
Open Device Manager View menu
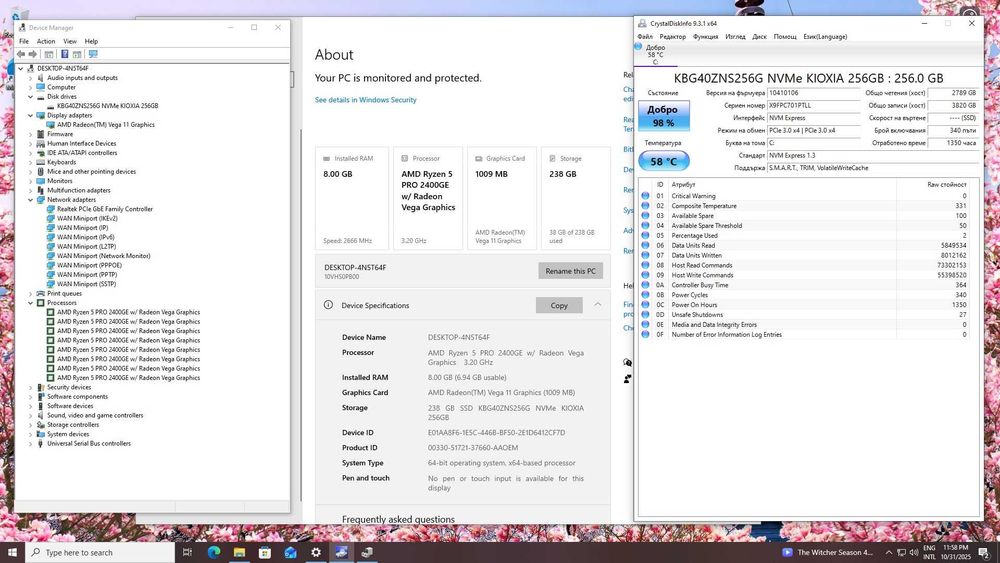70,41
